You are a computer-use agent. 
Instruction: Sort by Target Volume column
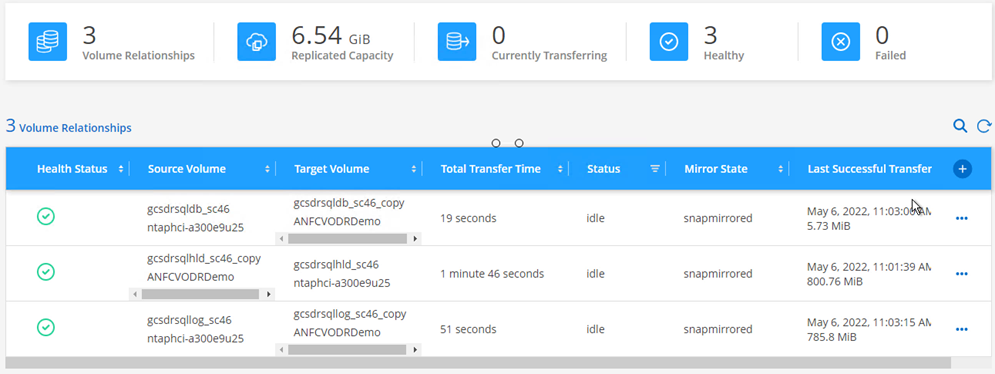(413, 169)
